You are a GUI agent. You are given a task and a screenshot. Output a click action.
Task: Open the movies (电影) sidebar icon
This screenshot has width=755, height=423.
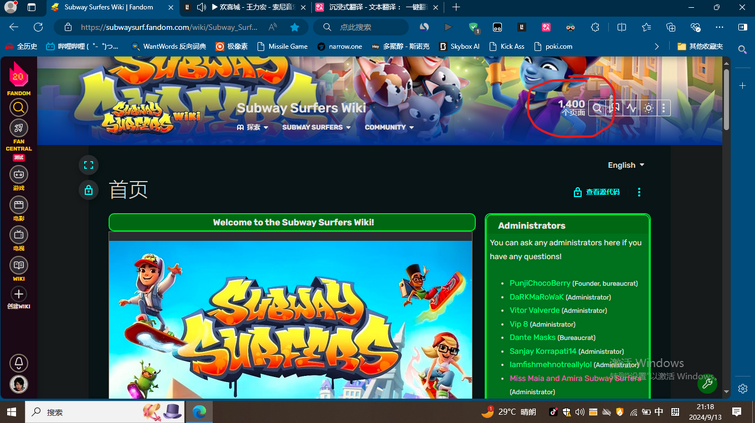click(x=18, y=205)
